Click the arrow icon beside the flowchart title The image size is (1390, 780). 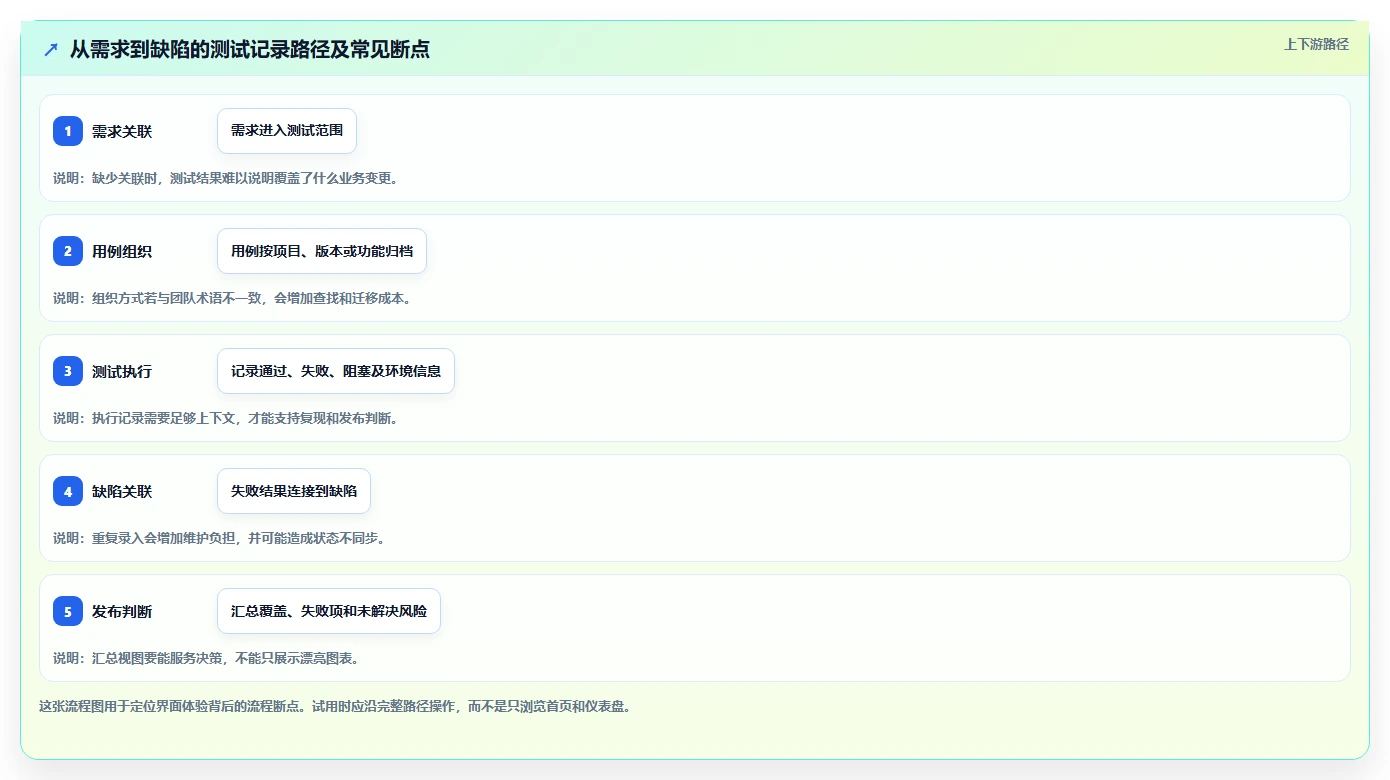(51, 49)
